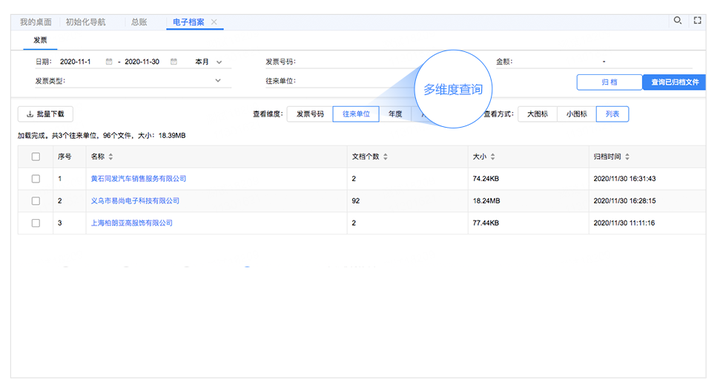Switch to 我的桌面 tab
Image resolution: width=720 pixels, height=389 pixels.
coord(35,22)
